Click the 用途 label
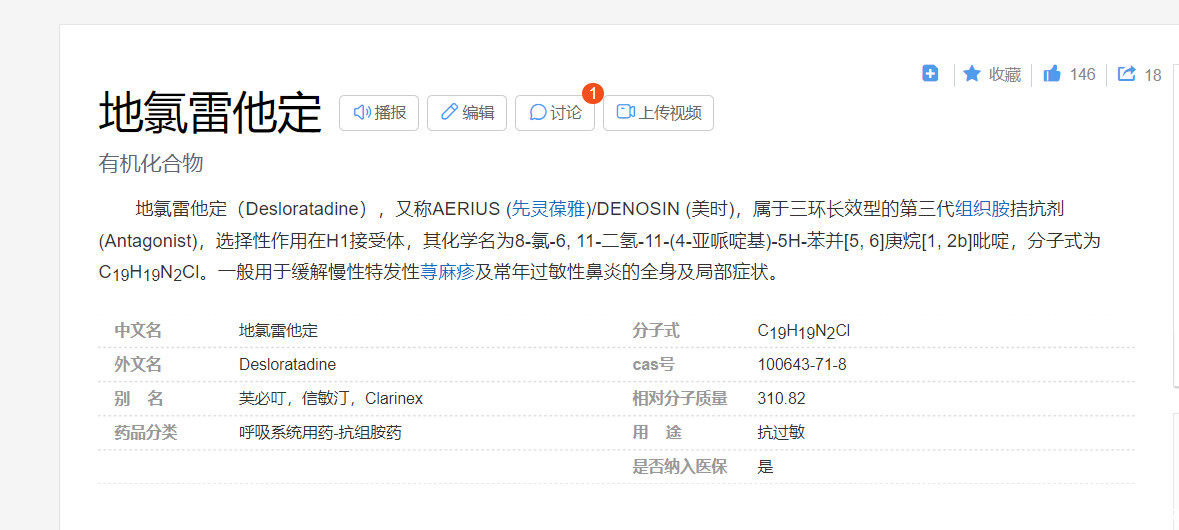 [656, 432]
